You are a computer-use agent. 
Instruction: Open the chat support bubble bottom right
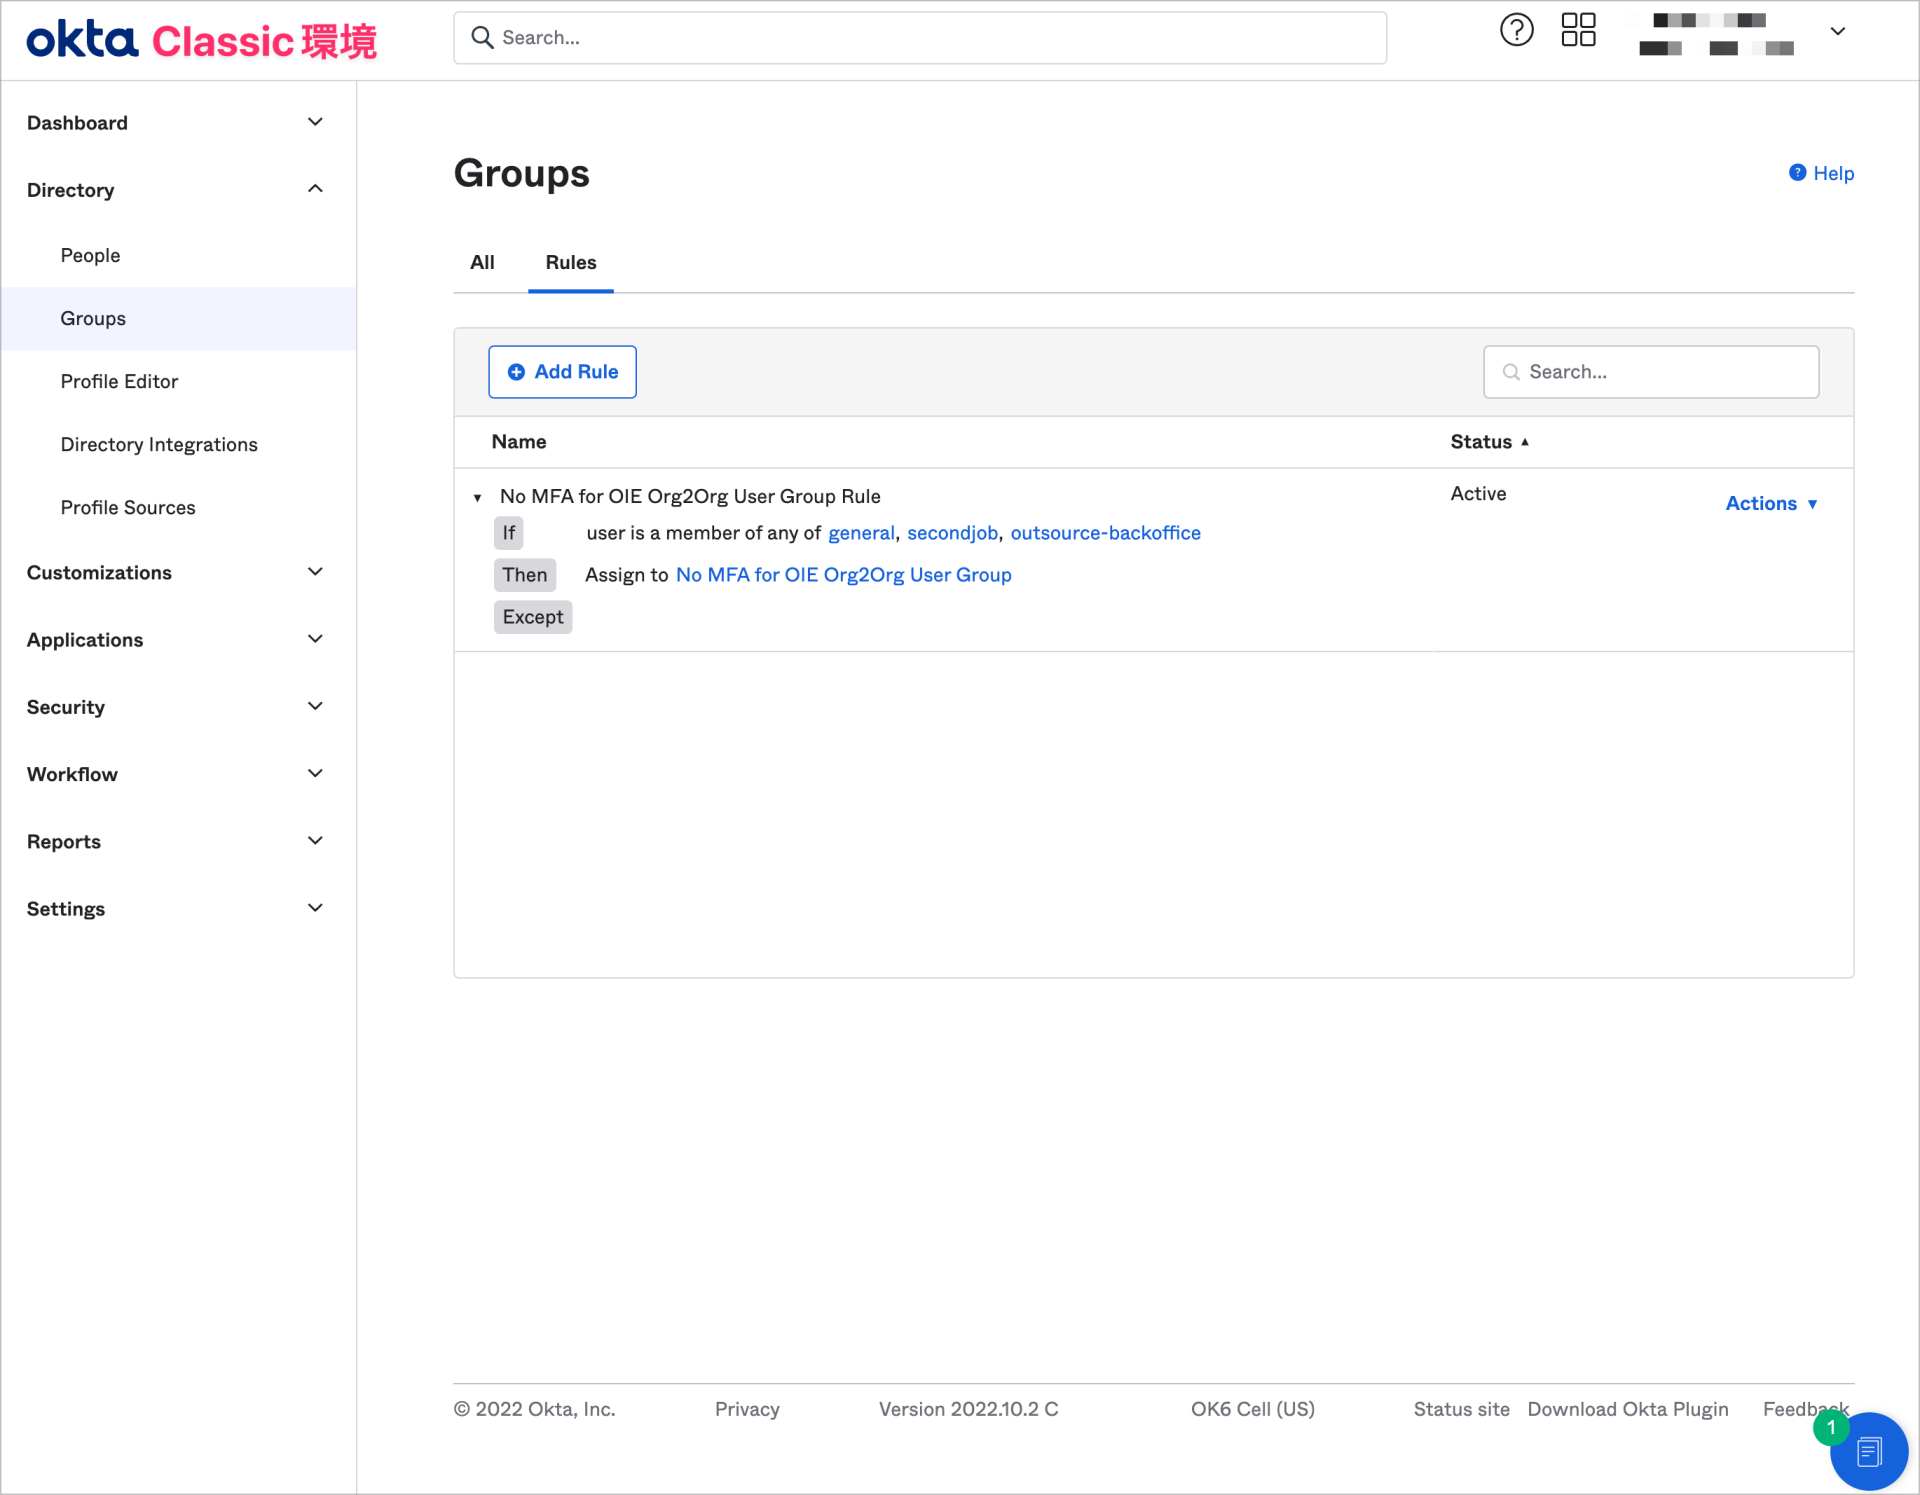1870,1450
